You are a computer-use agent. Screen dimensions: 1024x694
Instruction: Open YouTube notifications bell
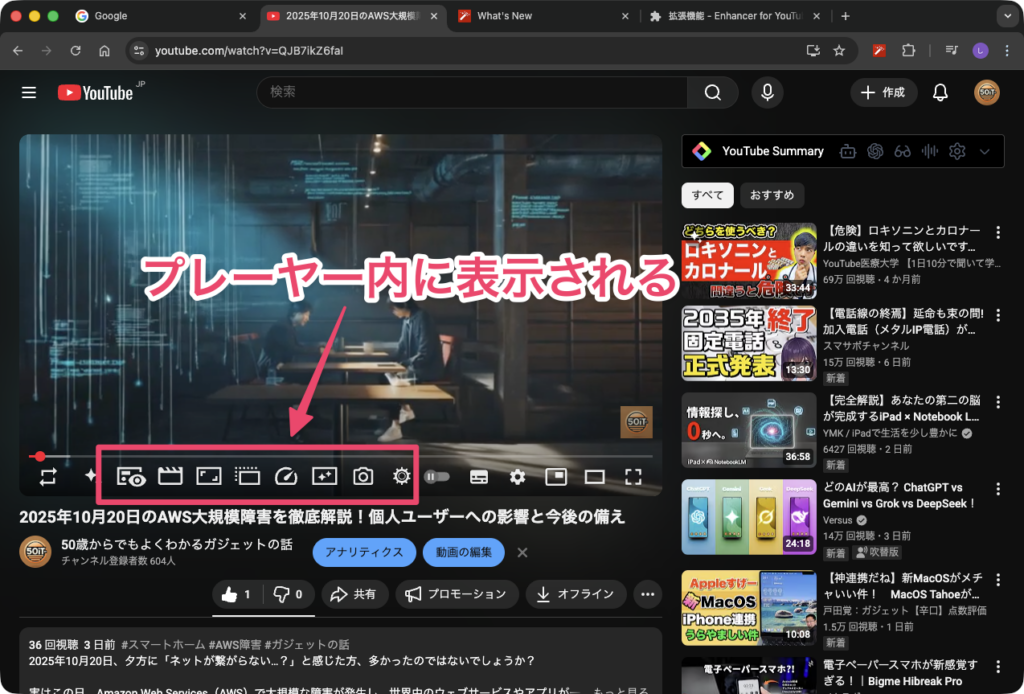coord(940,92)
